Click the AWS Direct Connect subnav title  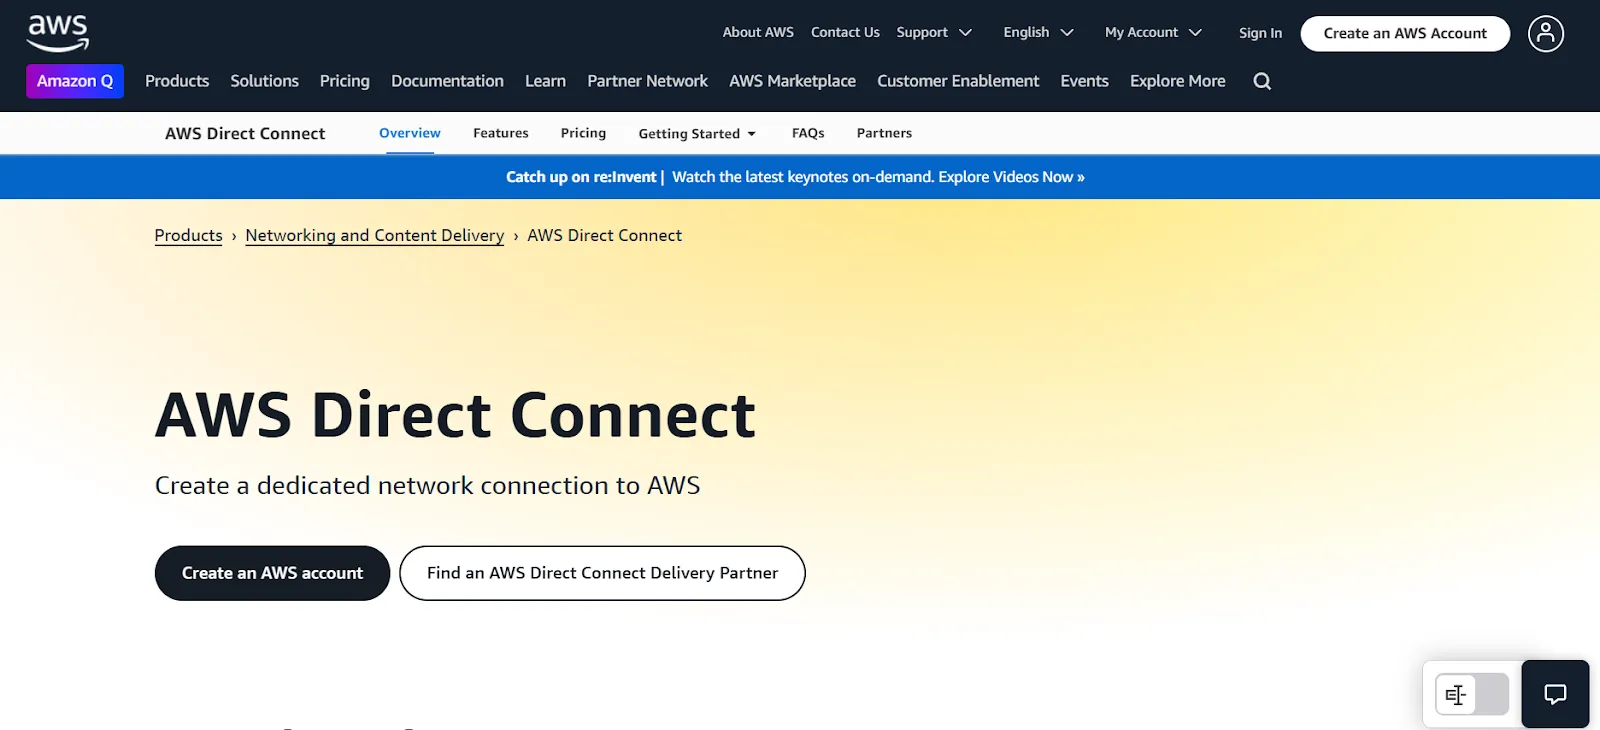coord(245,133)
